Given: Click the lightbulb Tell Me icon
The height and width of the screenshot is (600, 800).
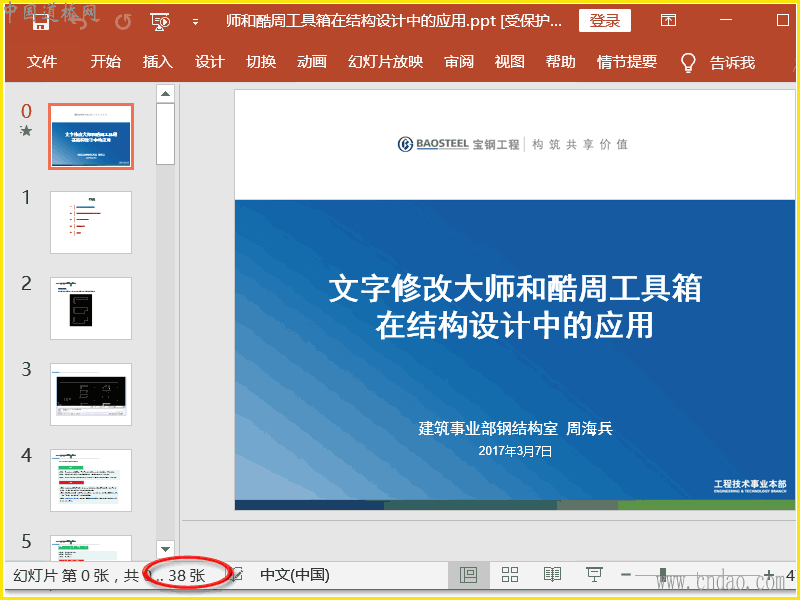Looking at the screenshot, I should [688, 62].
